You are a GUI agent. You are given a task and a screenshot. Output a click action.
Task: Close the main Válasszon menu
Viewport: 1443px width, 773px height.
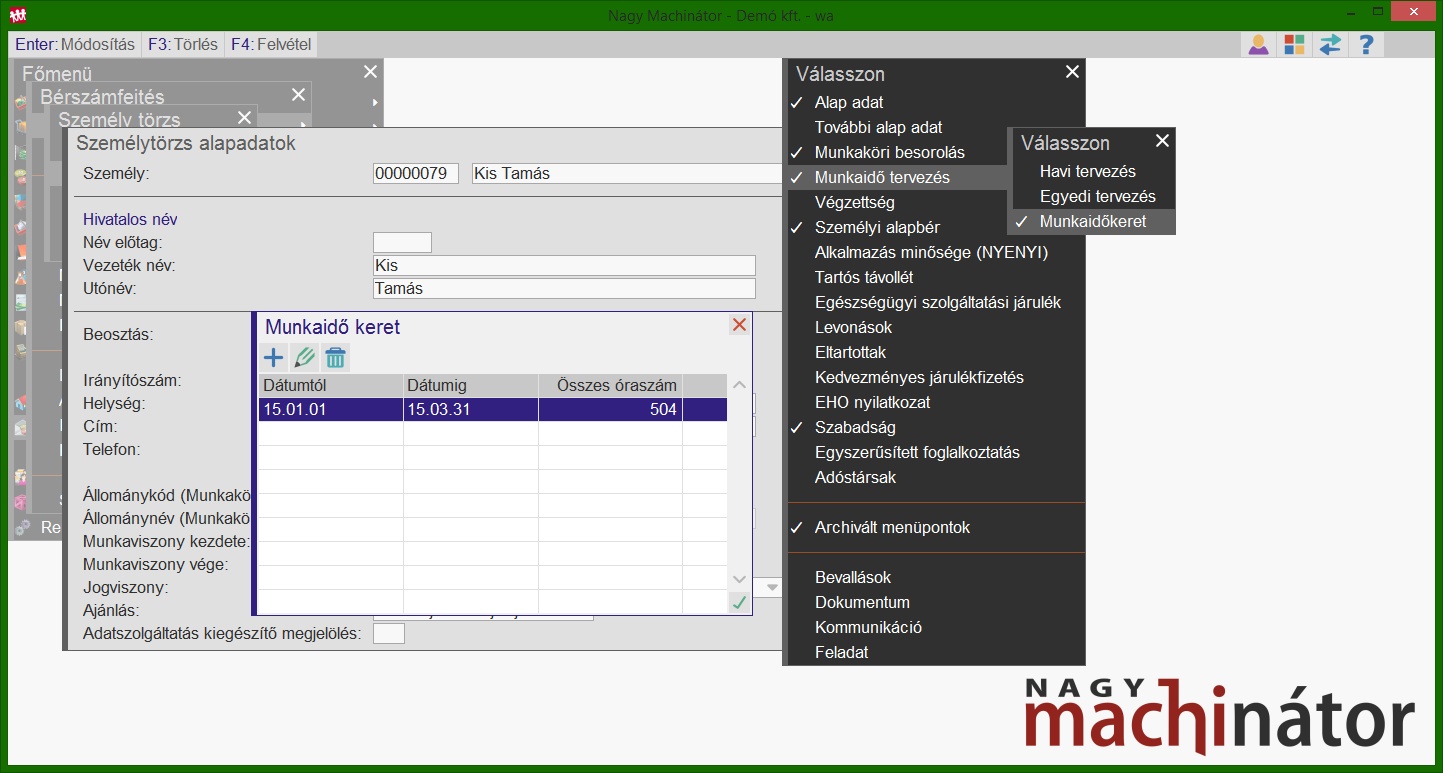click(1072, 72)
